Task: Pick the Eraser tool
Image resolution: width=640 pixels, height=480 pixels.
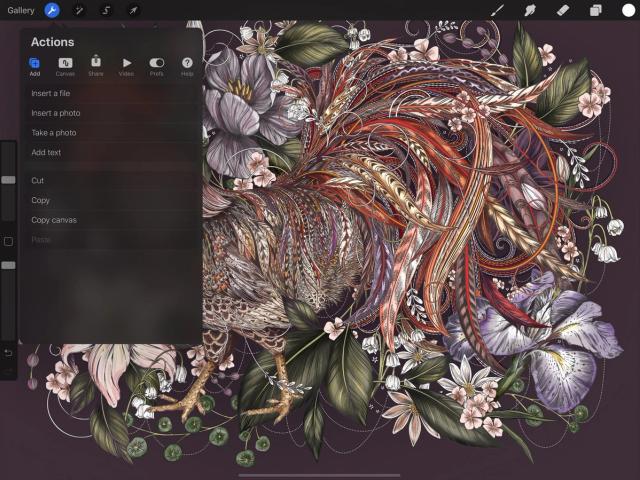Action: pyautogui.click(x=563, y=10)
